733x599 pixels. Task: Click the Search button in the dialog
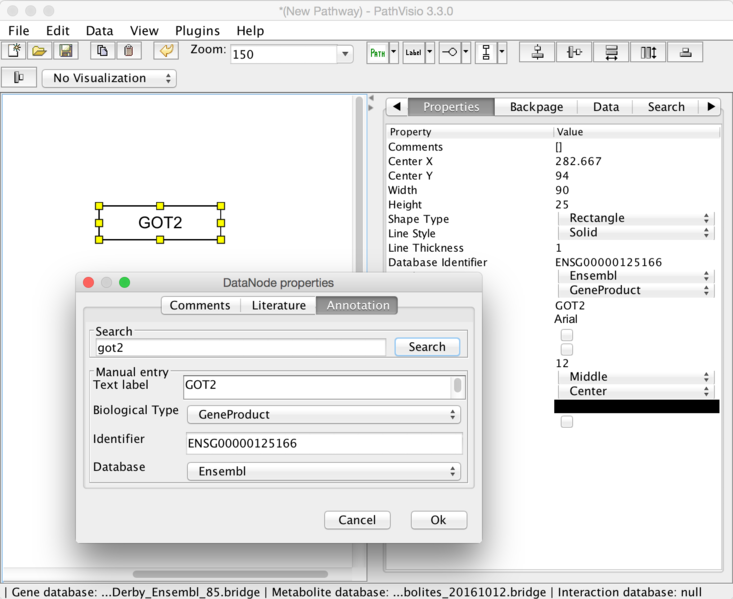tap(427, 347)
